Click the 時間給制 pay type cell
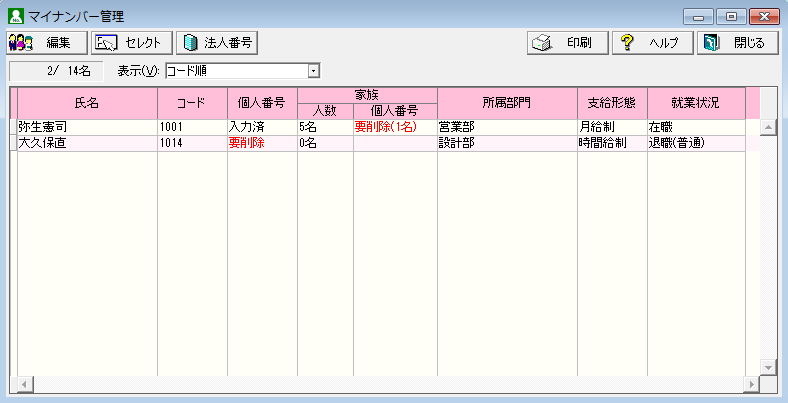The image size is (788, 403). point(612,143)
